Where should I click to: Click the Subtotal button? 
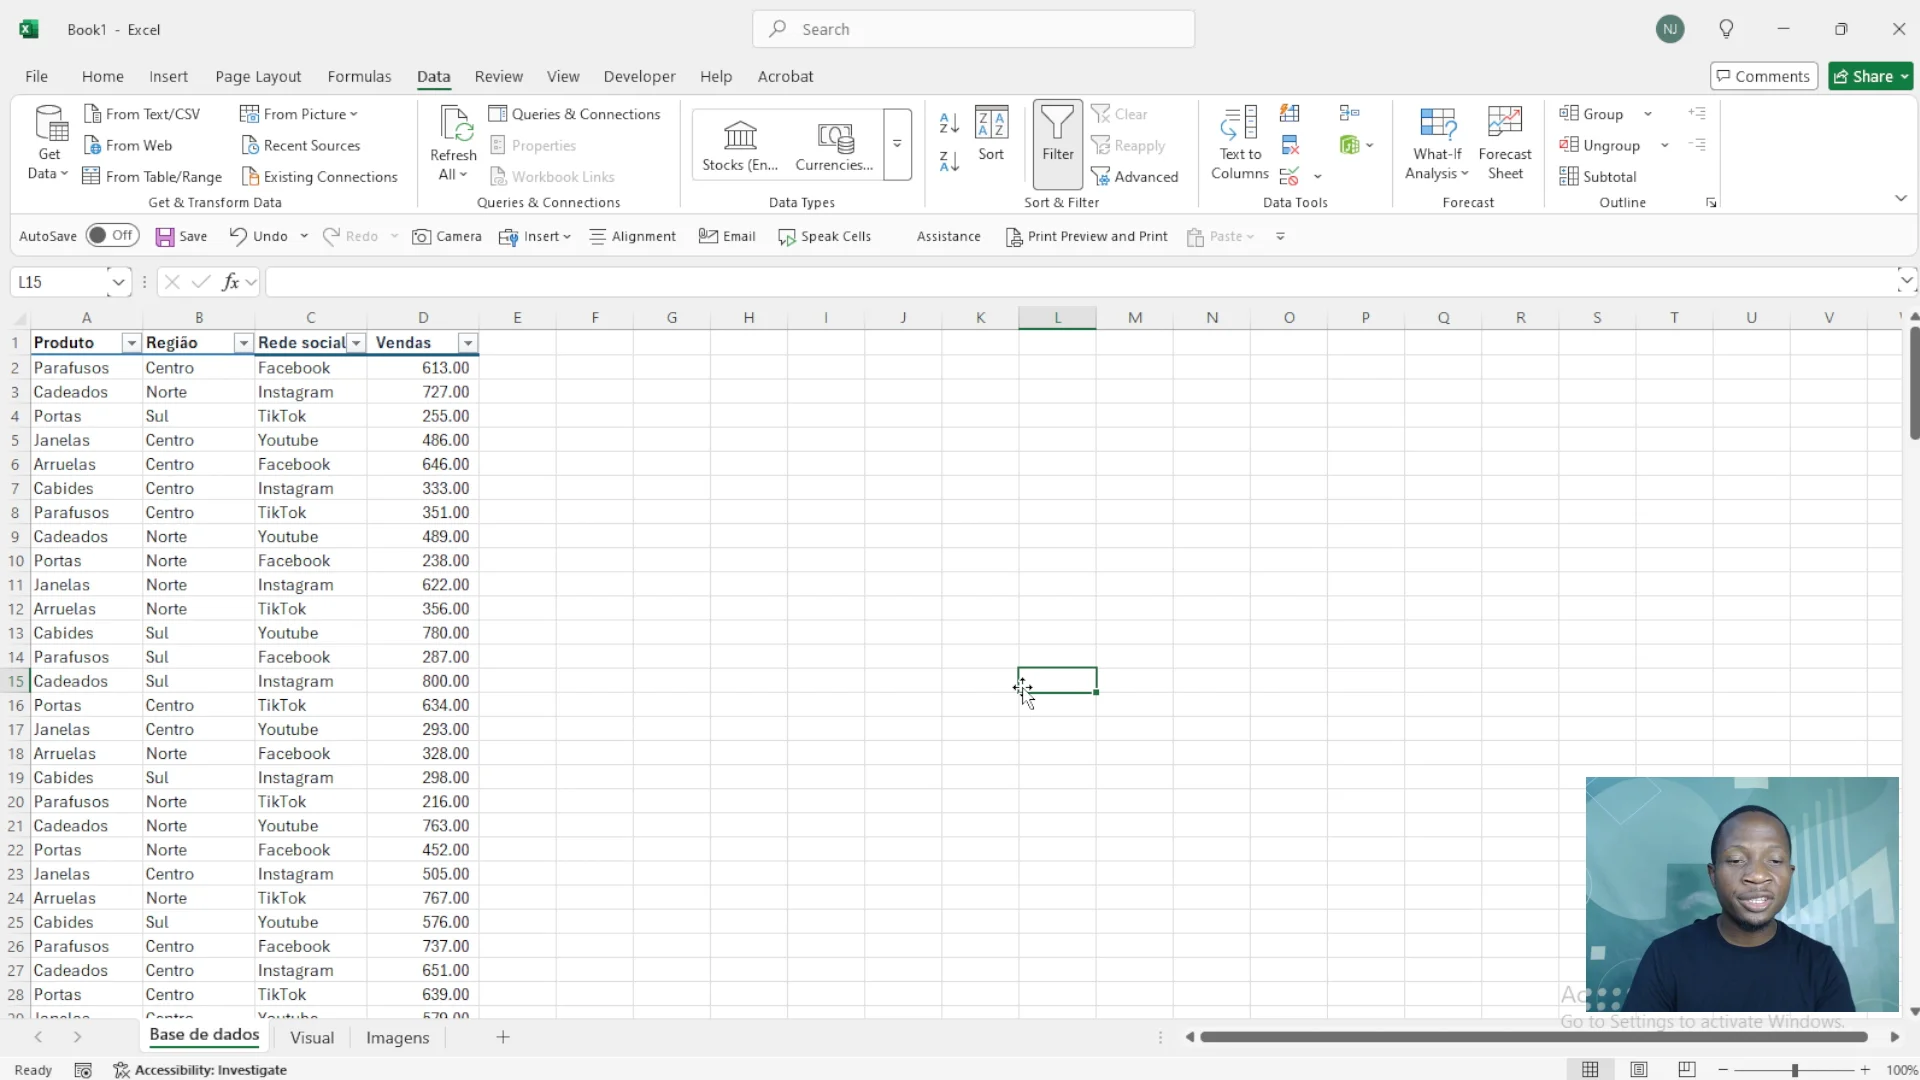coord(1598,177)
